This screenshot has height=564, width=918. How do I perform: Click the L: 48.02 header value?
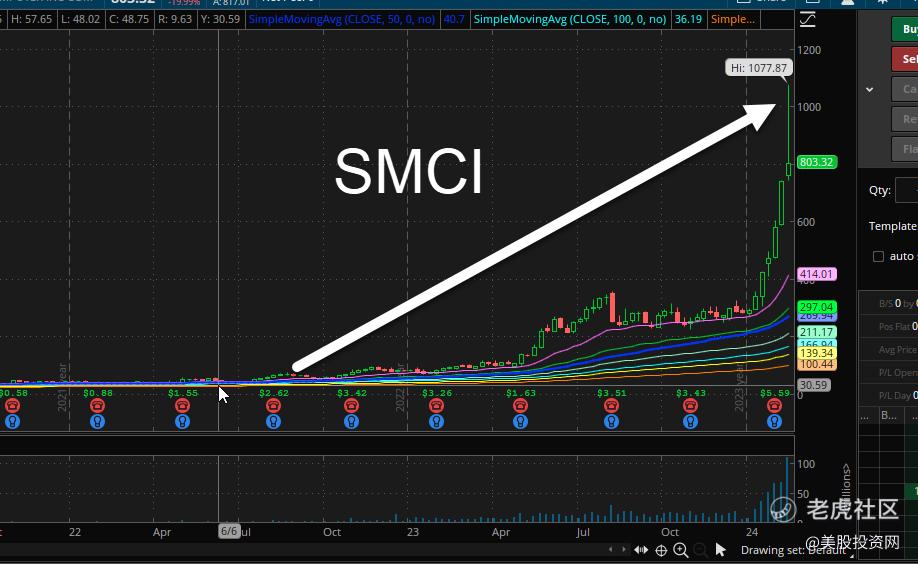[x=80, y=19]
